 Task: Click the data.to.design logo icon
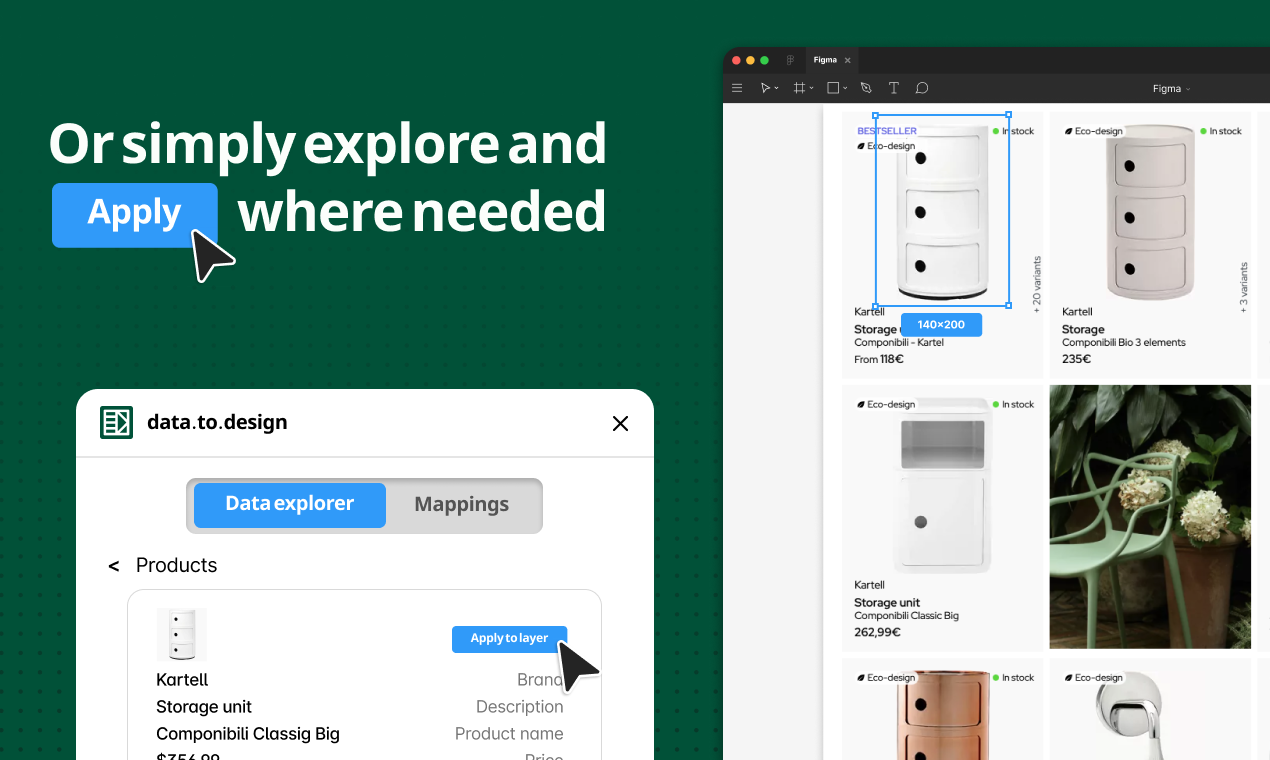click(x=117, y=422)
